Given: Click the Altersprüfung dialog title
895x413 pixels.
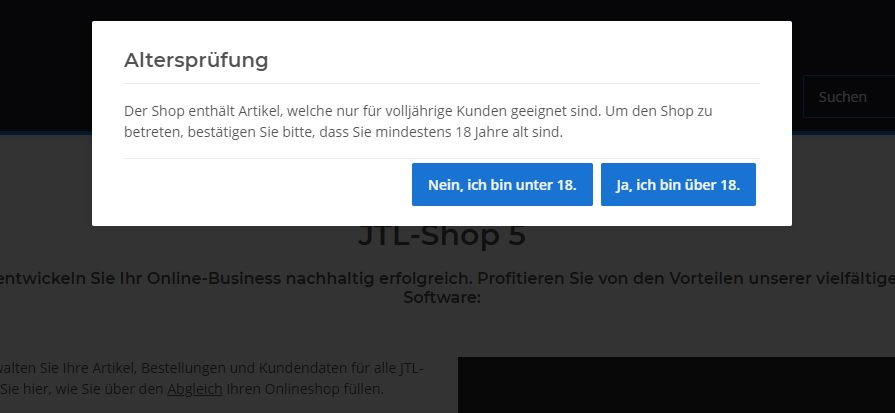Looking at the screenshot, I should coord(196,60).
